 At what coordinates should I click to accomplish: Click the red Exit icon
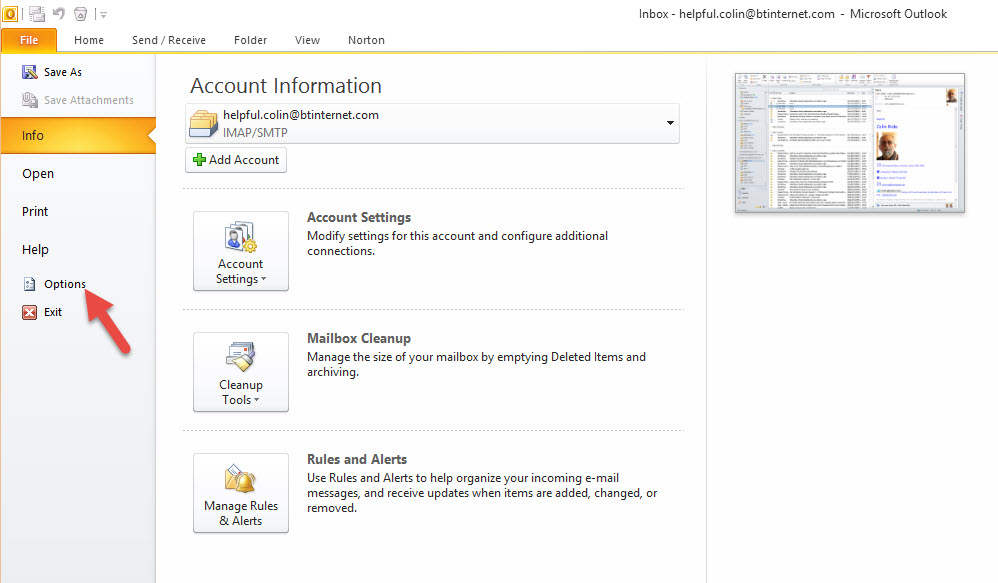(x=29, y=312)
